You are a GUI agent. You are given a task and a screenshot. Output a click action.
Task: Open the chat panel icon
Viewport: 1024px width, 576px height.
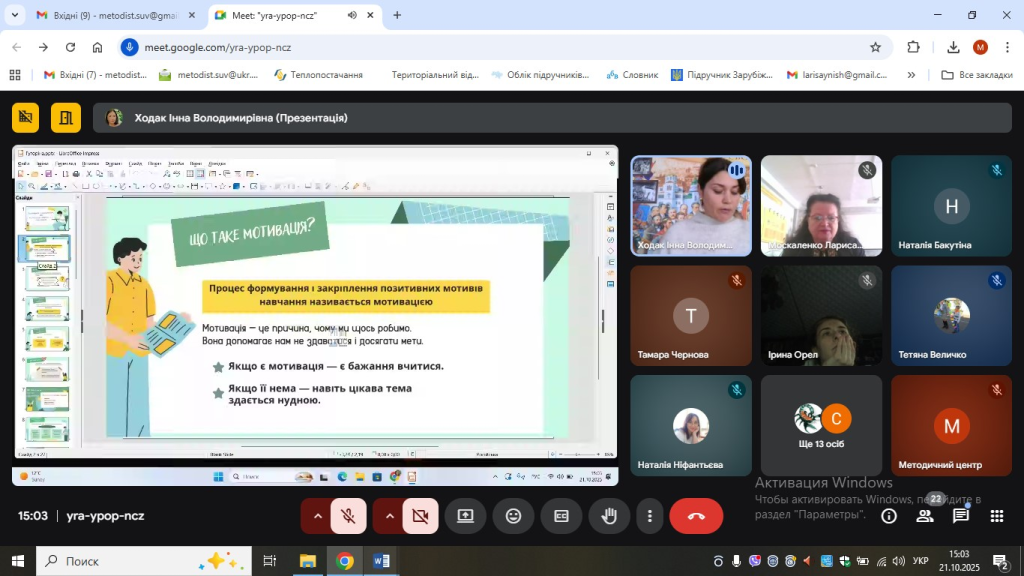(960, 516)
